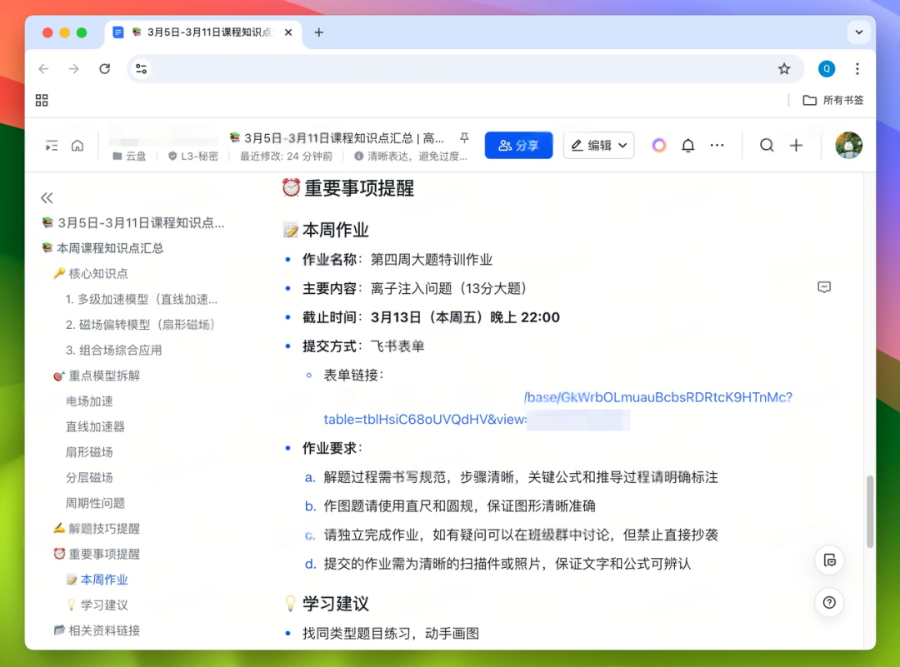Open the form link starting /base/GkWrbOLmuau
Viewport: 900px width, 667px height.
coord(658,397)
